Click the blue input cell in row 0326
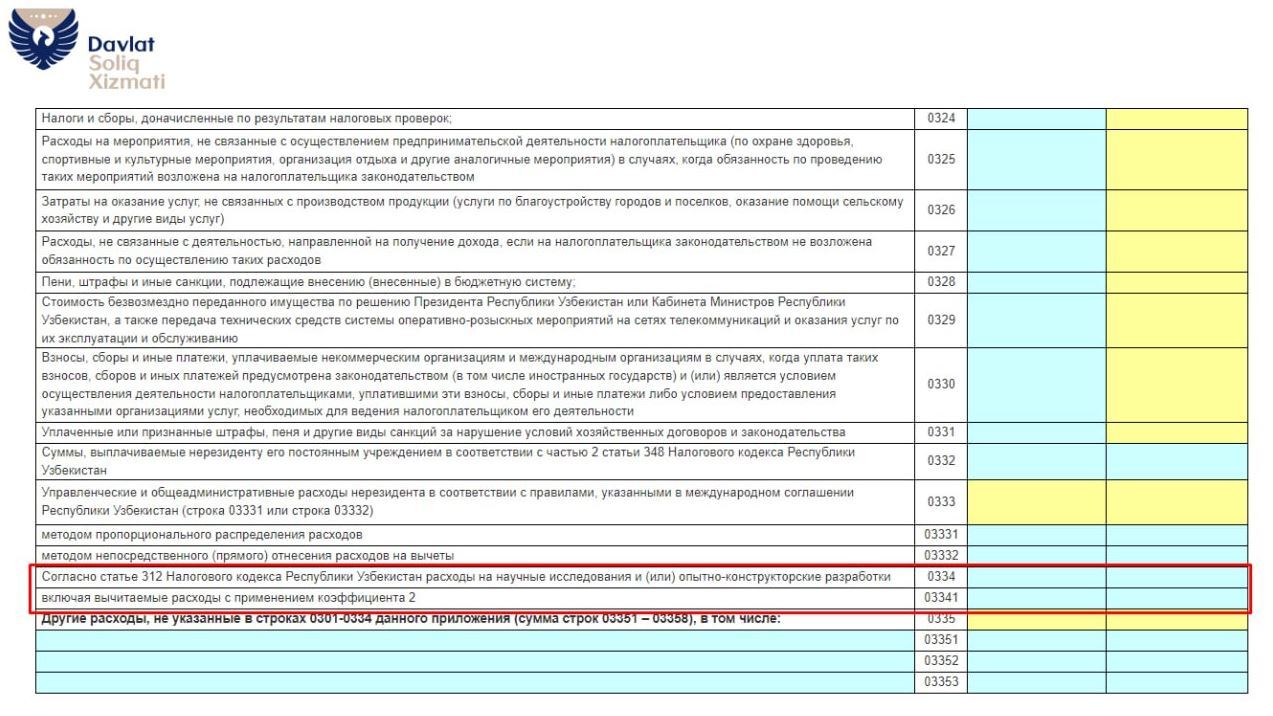Screen dimensions: 1273x716 click(1036, 210)
